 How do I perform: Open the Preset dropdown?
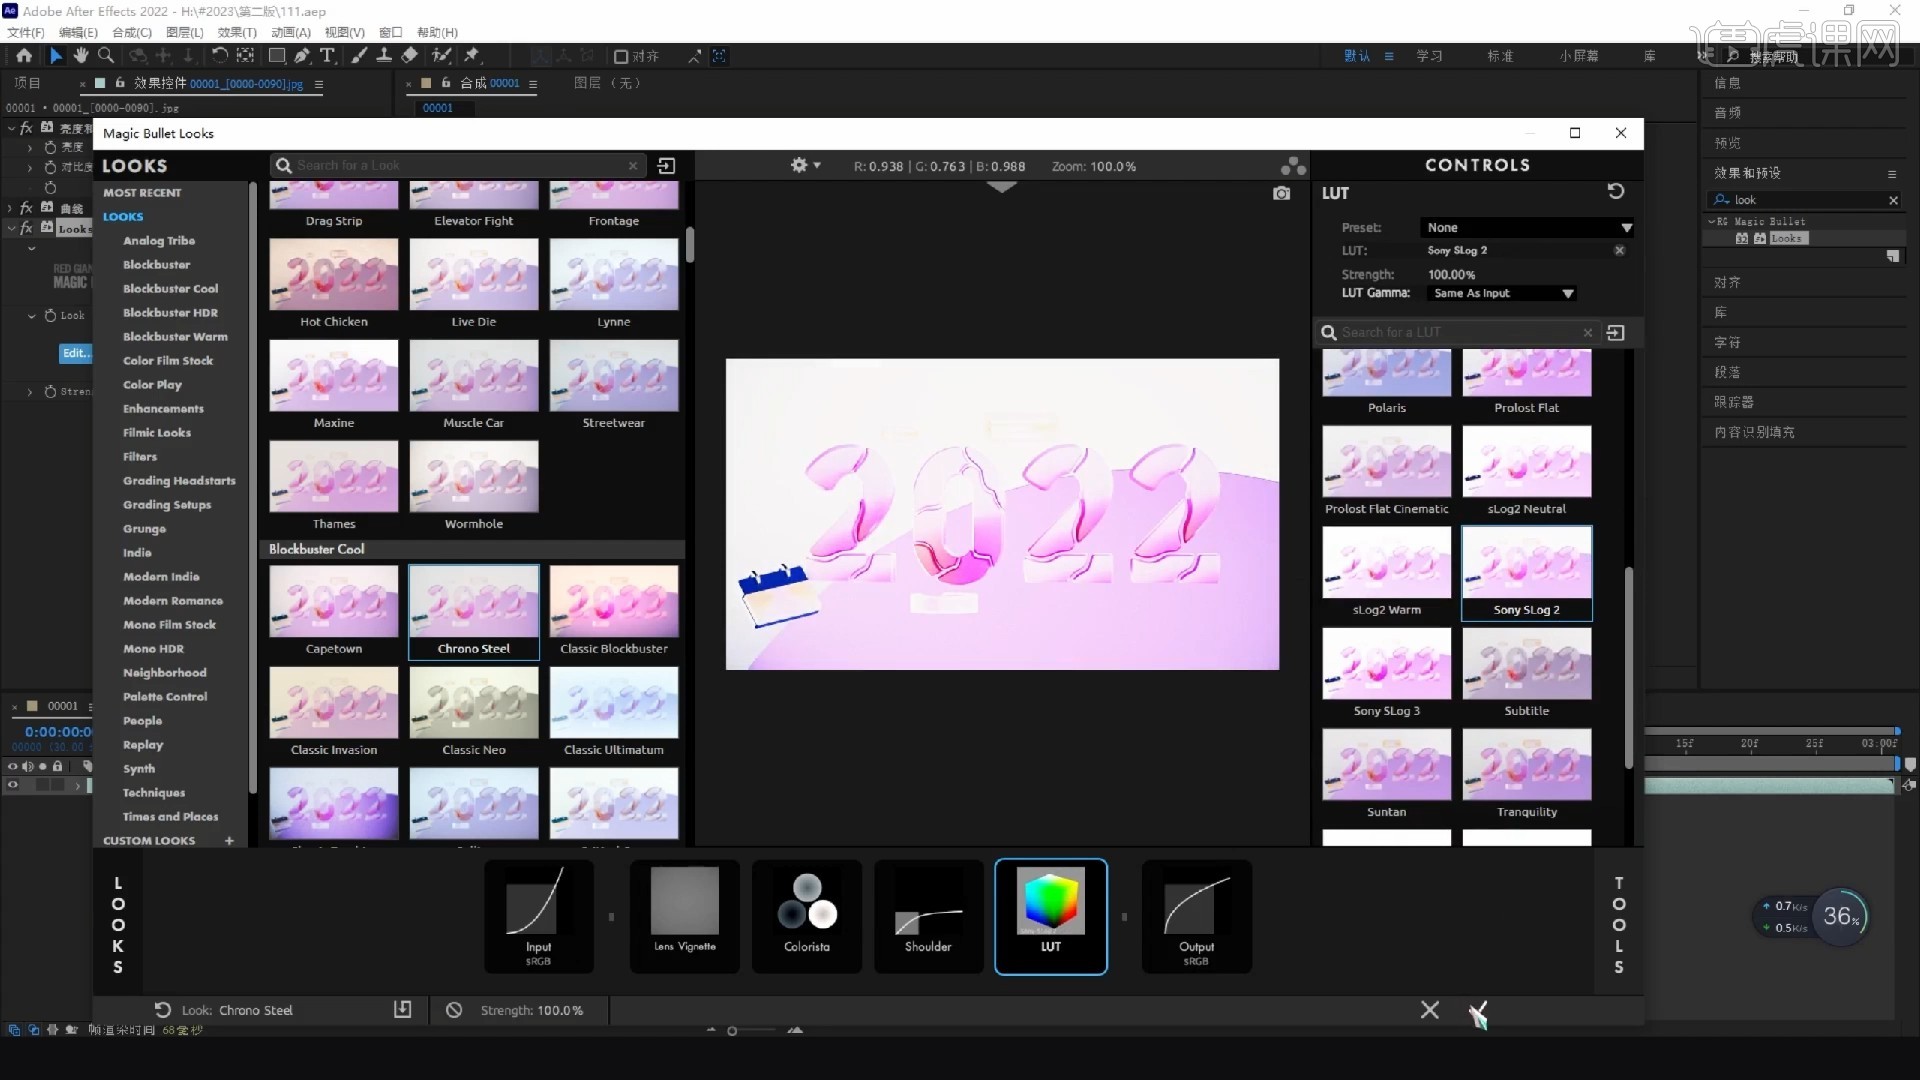pyautogui.click(x=1526, y=228)
